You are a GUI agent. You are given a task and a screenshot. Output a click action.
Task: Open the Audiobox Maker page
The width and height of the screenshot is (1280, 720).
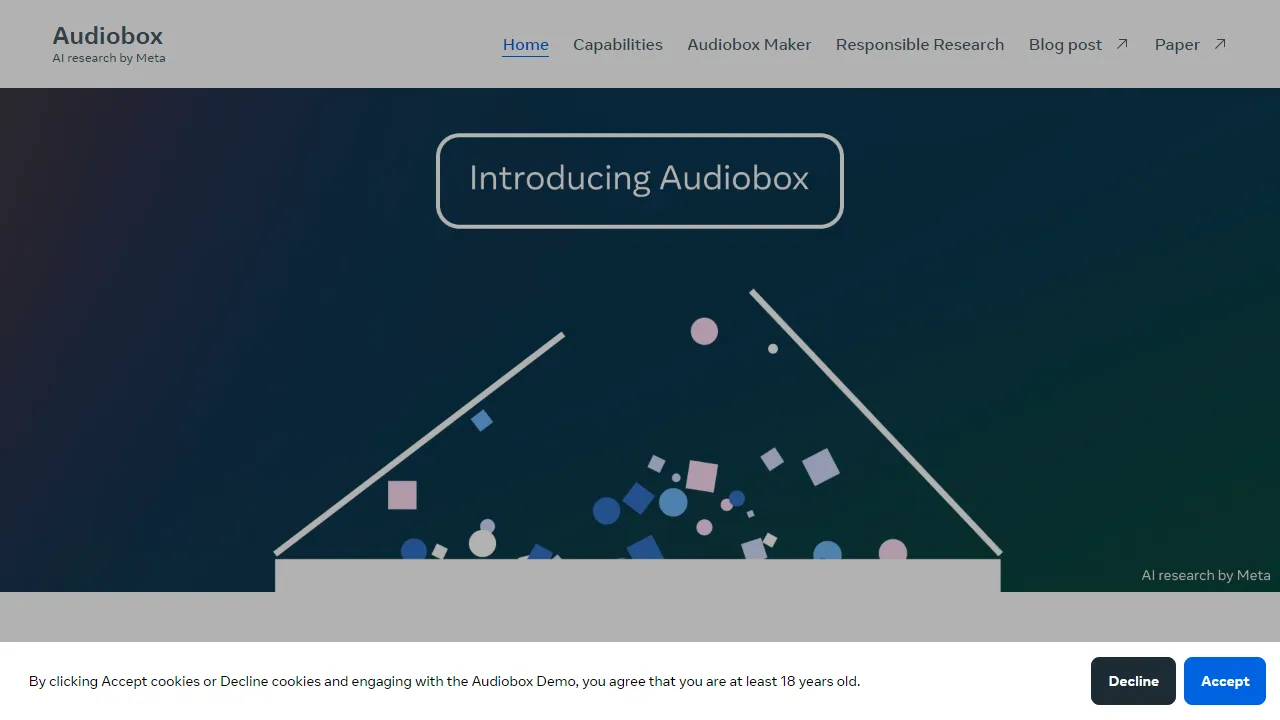[749, 44]
